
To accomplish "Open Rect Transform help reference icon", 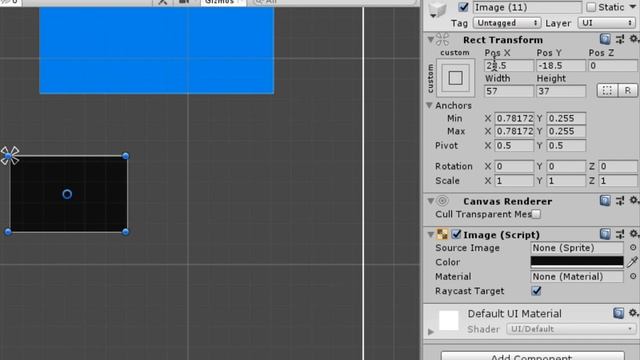I will coord(605,39).
